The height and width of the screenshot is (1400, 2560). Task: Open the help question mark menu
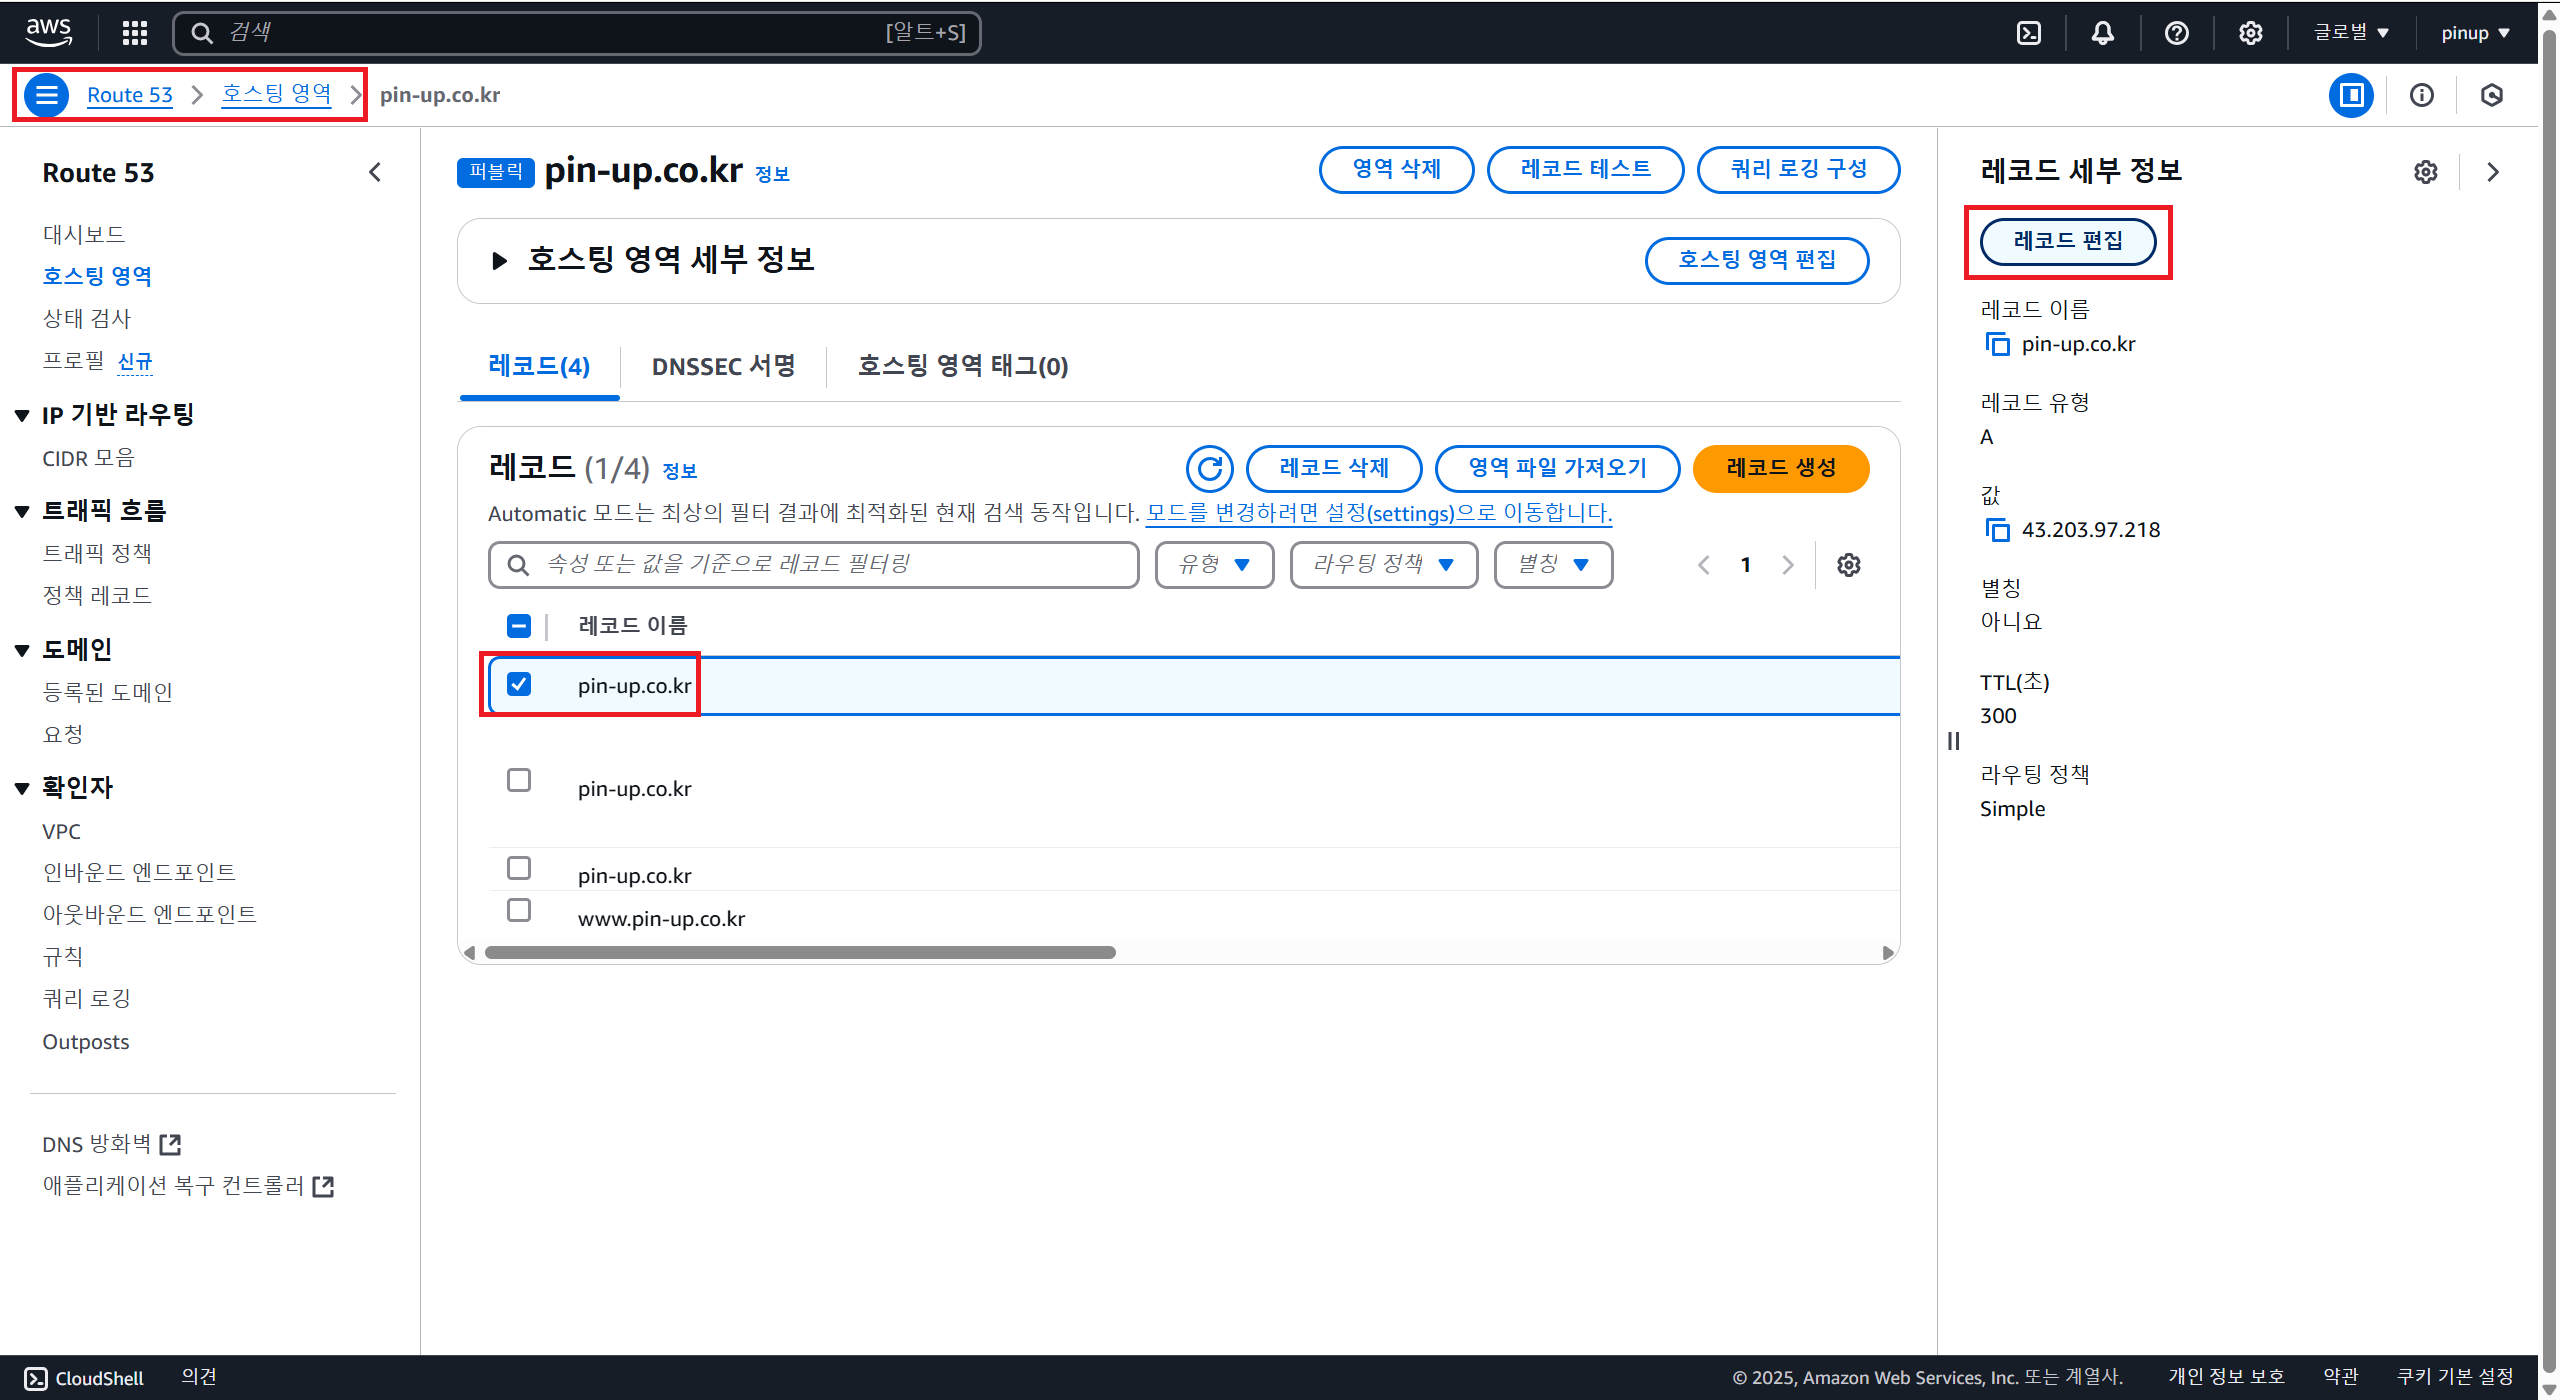[x=2177, y=33]
